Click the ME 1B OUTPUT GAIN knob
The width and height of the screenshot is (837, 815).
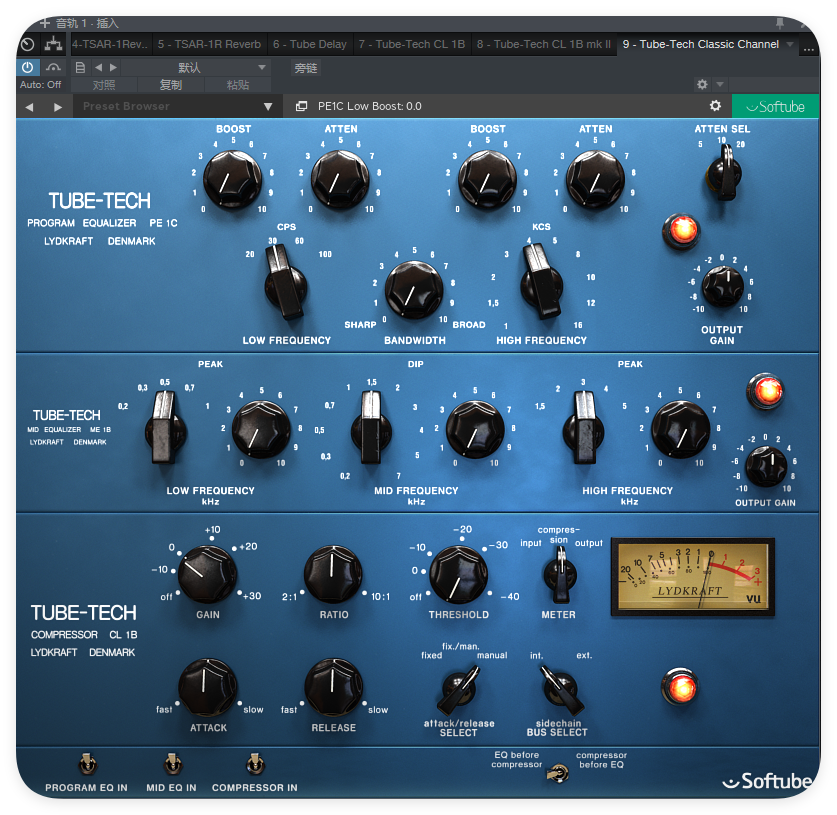766,466
